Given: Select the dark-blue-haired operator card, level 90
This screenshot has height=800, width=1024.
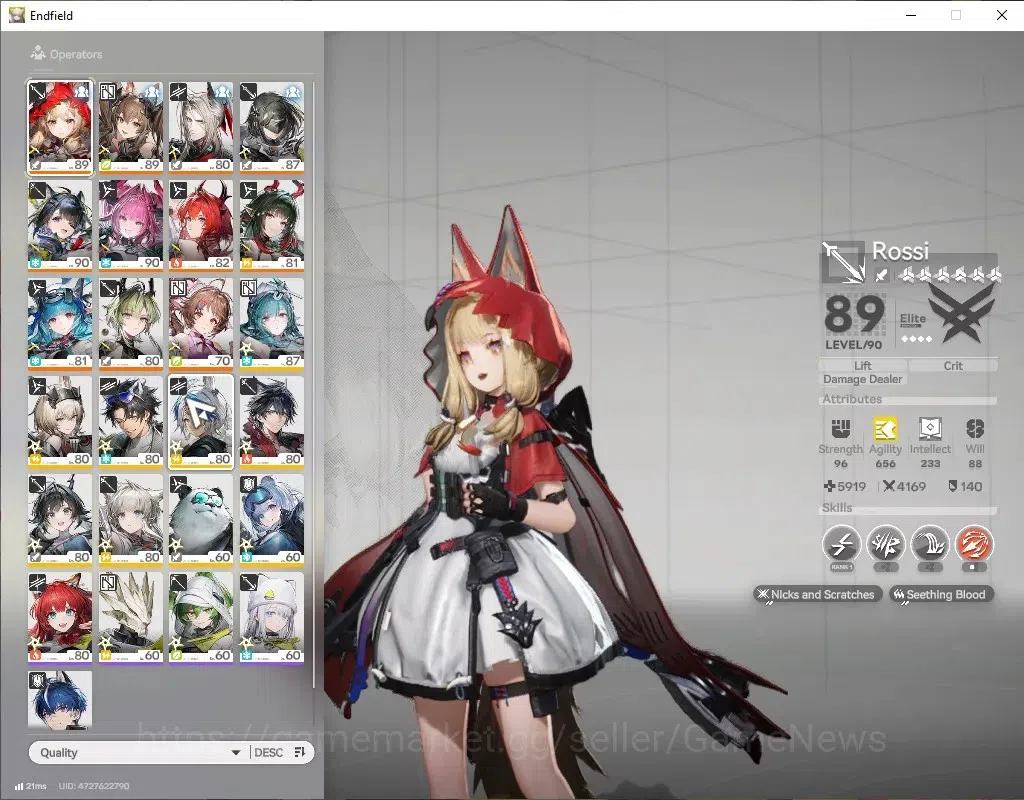Looking at the screenshot, I should point(60,226).
